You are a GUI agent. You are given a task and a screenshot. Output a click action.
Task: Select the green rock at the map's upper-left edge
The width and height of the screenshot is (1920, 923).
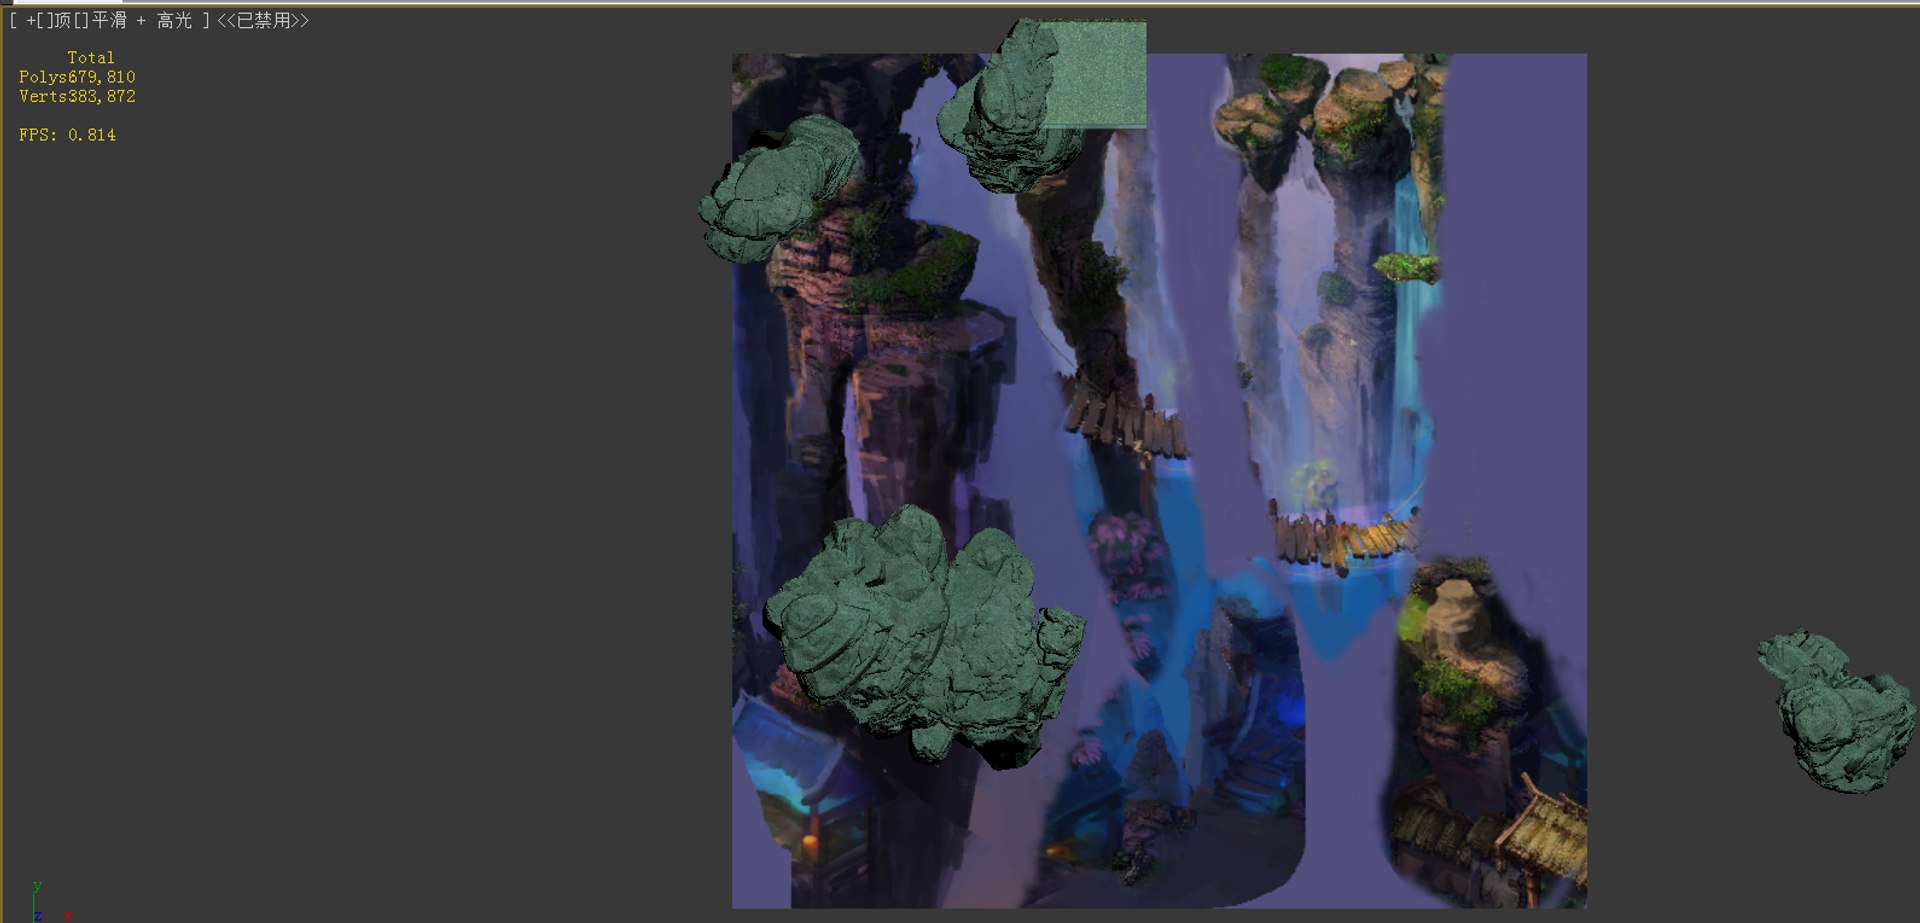click(777, 188)
